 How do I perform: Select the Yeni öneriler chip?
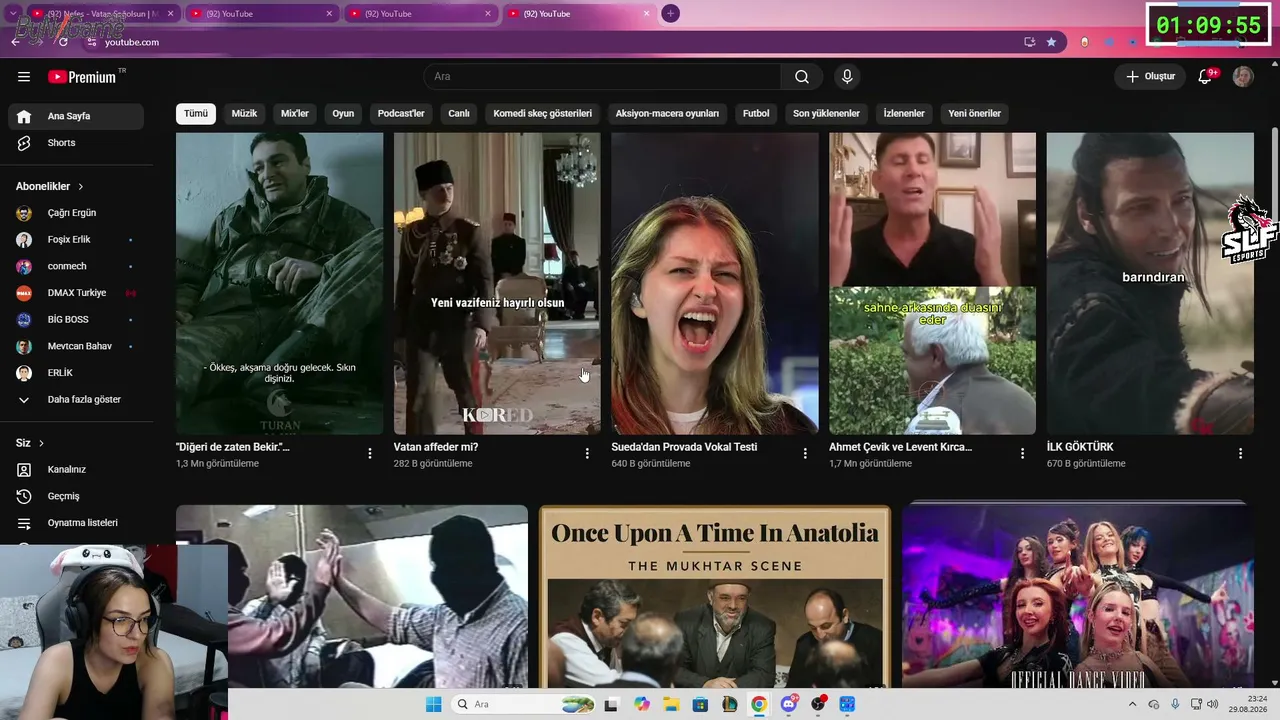(974, 113)
